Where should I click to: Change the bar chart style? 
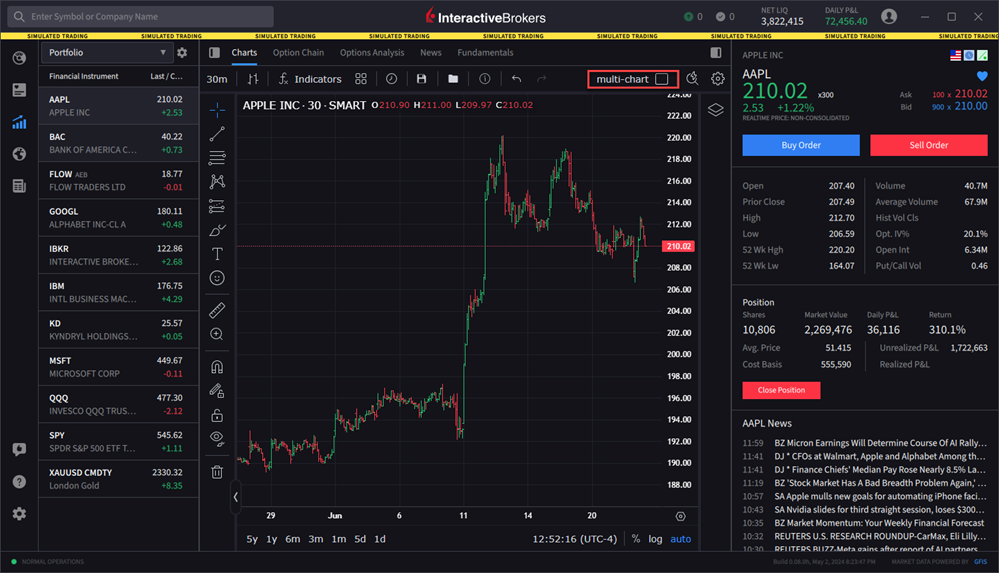(253, 79)
